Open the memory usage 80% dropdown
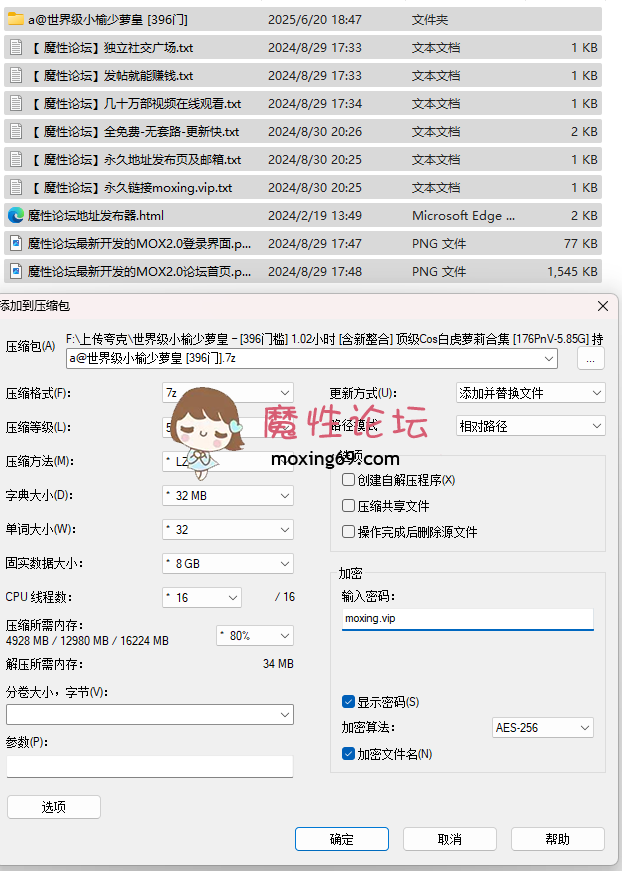The height and width of the screenshot is (871, 622). tap(255, 635)
